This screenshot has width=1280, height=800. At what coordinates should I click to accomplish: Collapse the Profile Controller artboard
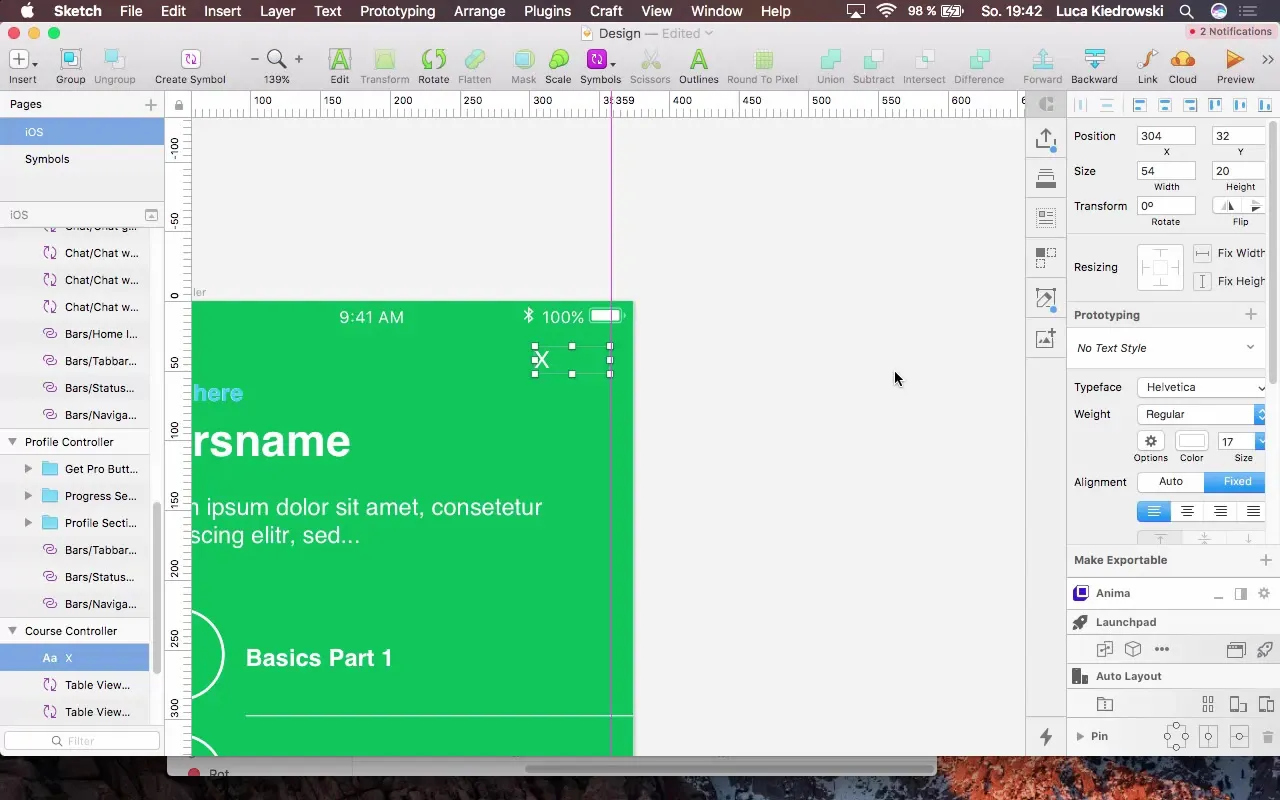pos(13,442)
